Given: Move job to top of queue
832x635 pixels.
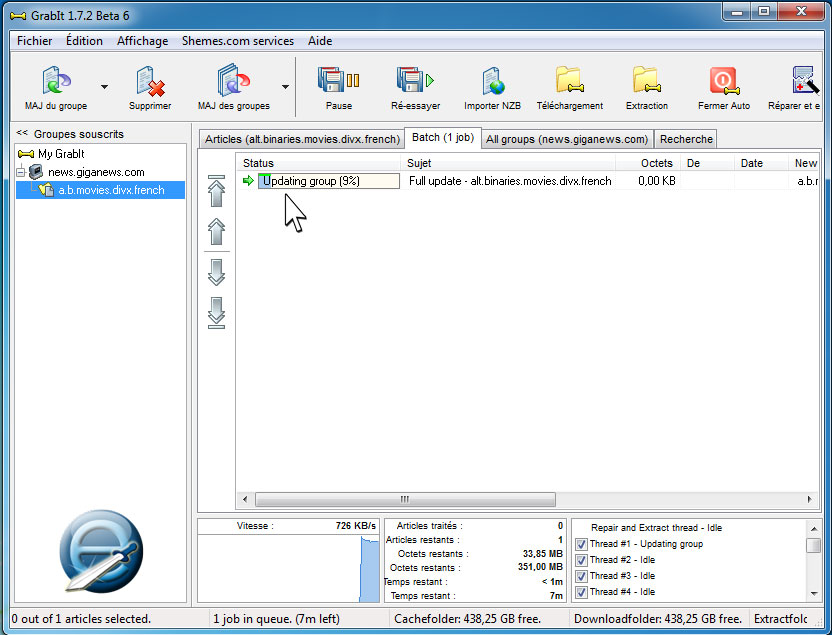Looking at the screenshot, I should (216, 191).
